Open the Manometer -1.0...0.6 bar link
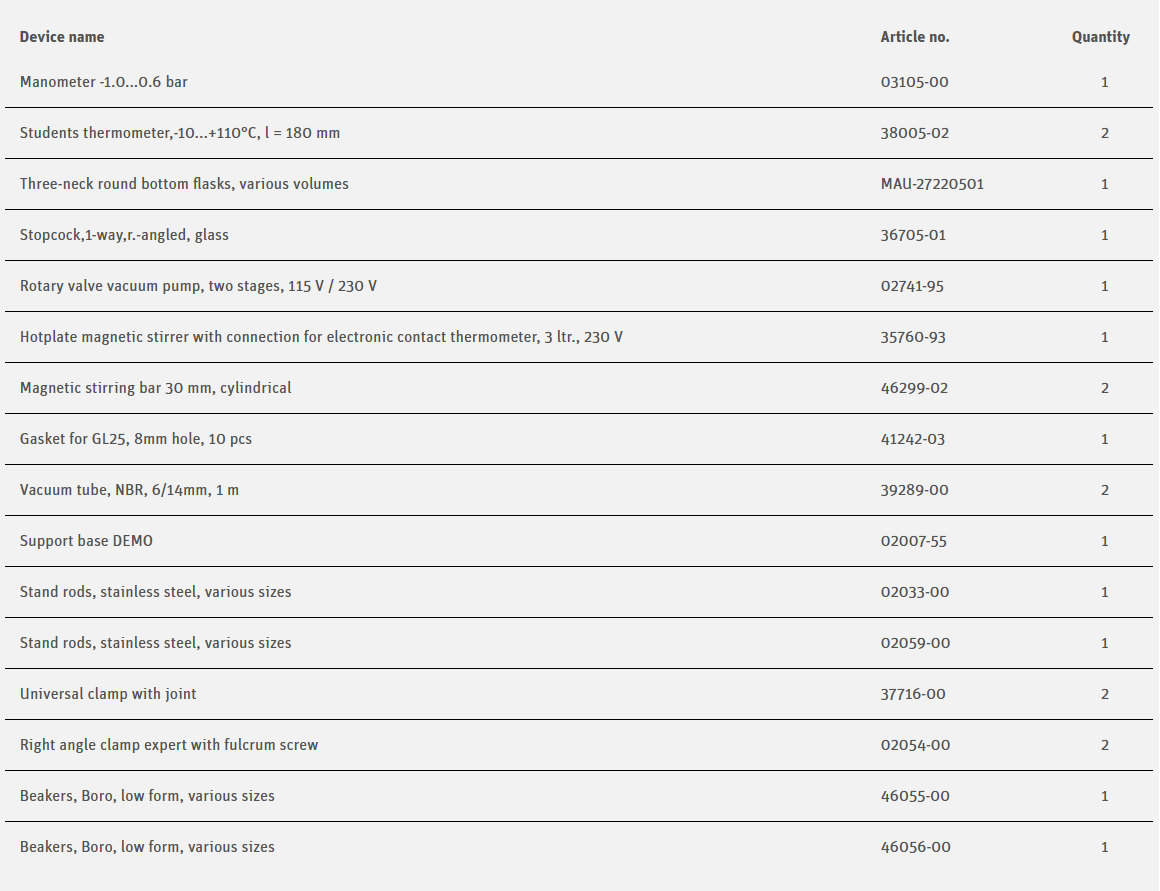1160x891 pixels. coord(104,82)
